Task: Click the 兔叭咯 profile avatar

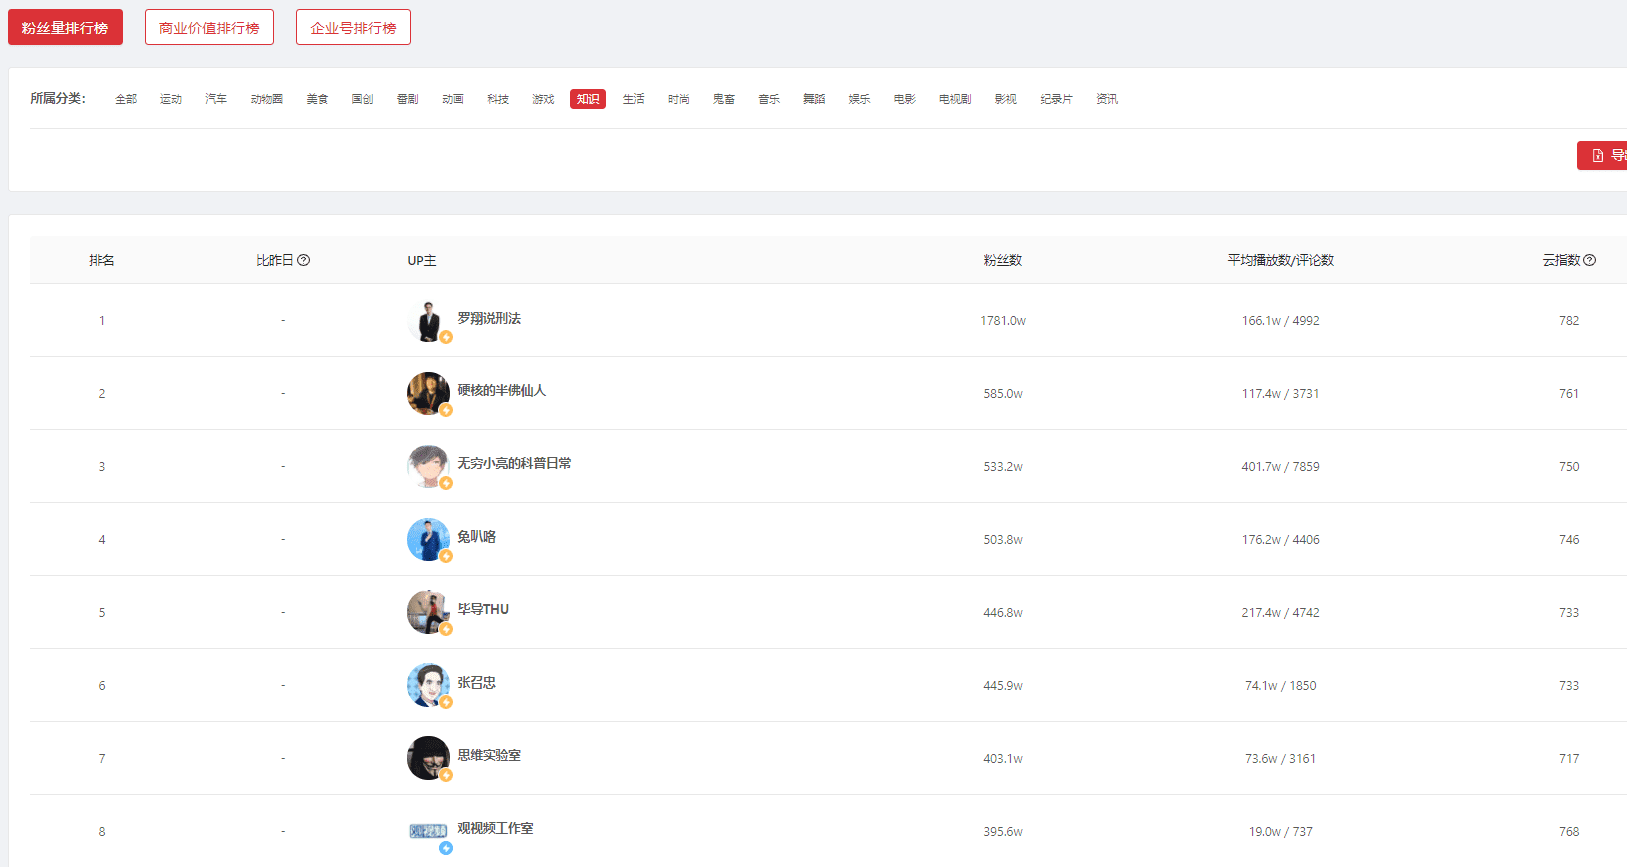Action: [428, 539]
